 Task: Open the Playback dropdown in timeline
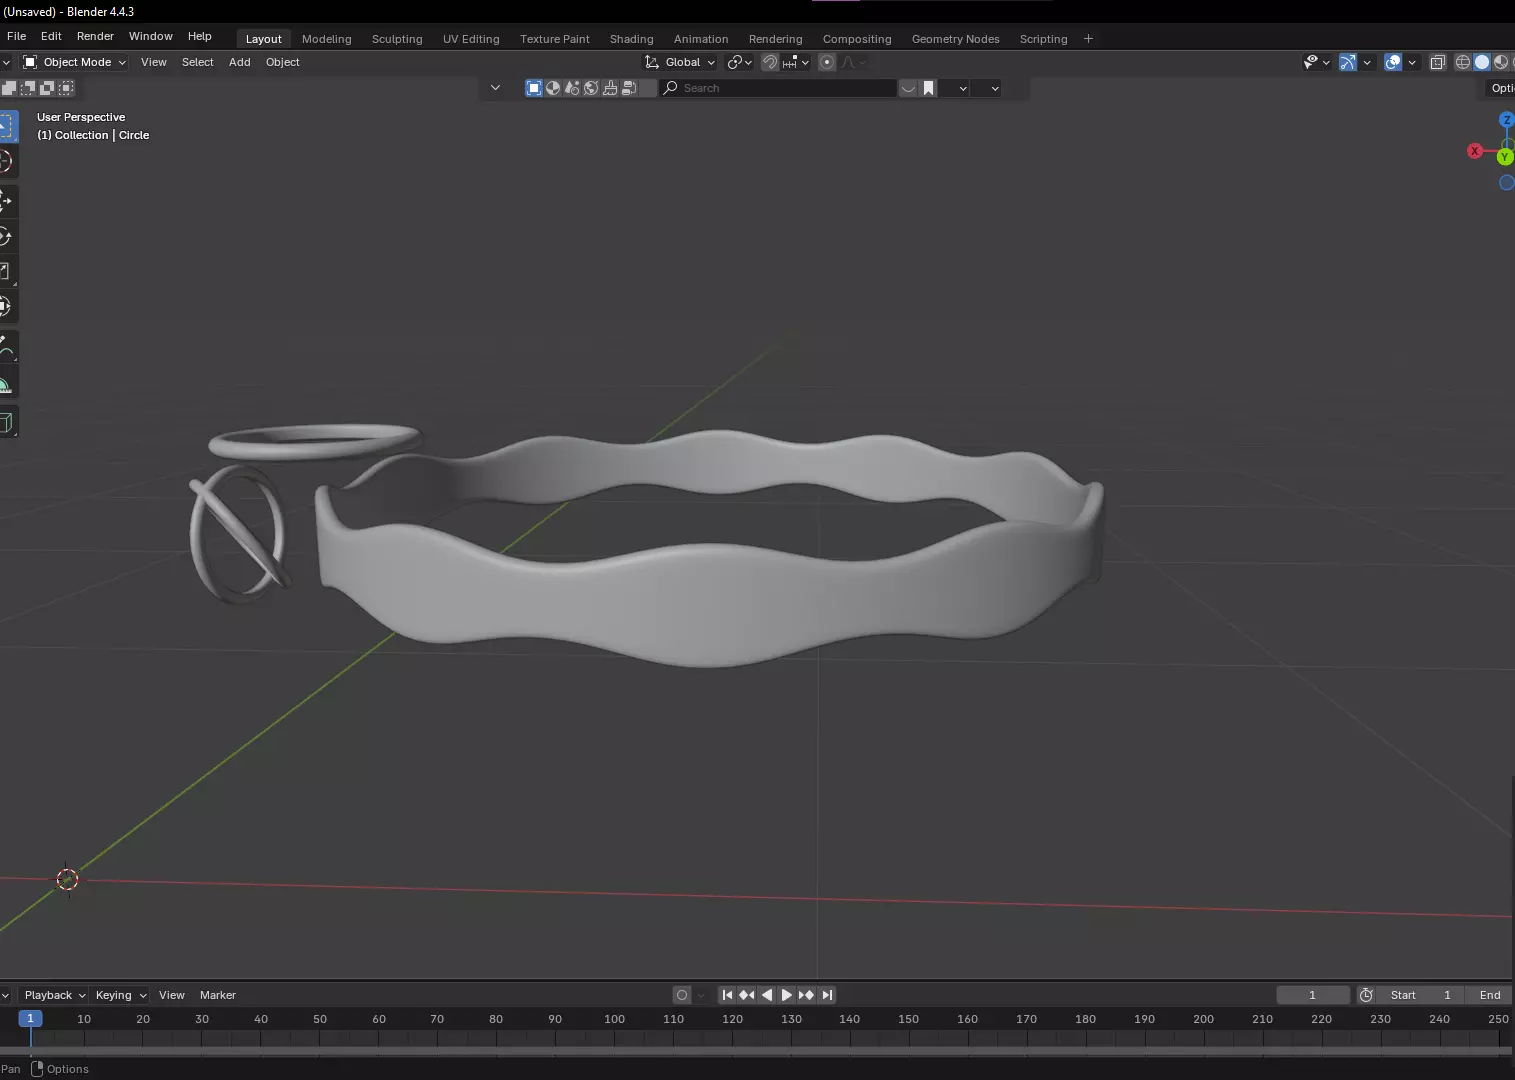(x=54, y=995)
